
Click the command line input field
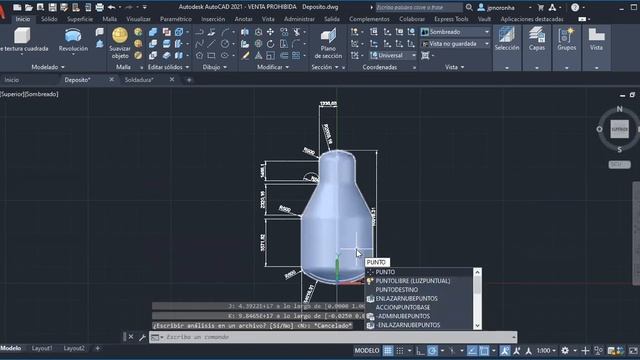pos(333,337)
